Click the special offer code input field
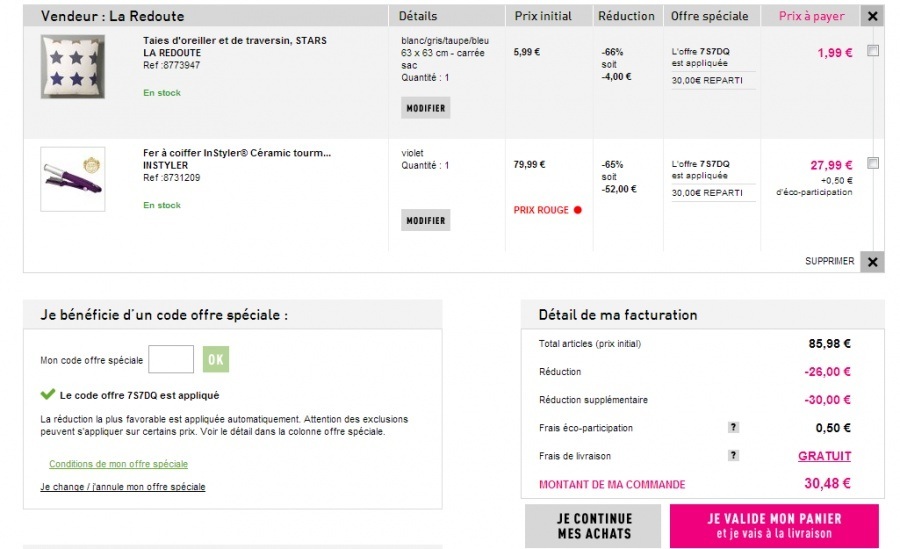900x549 pixels. tap(171, 359)
